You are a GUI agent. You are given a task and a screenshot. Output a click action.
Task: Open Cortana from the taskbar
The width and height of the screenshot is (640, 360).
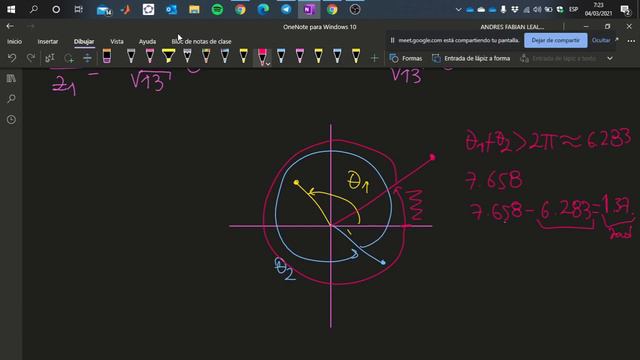point(56,9)
